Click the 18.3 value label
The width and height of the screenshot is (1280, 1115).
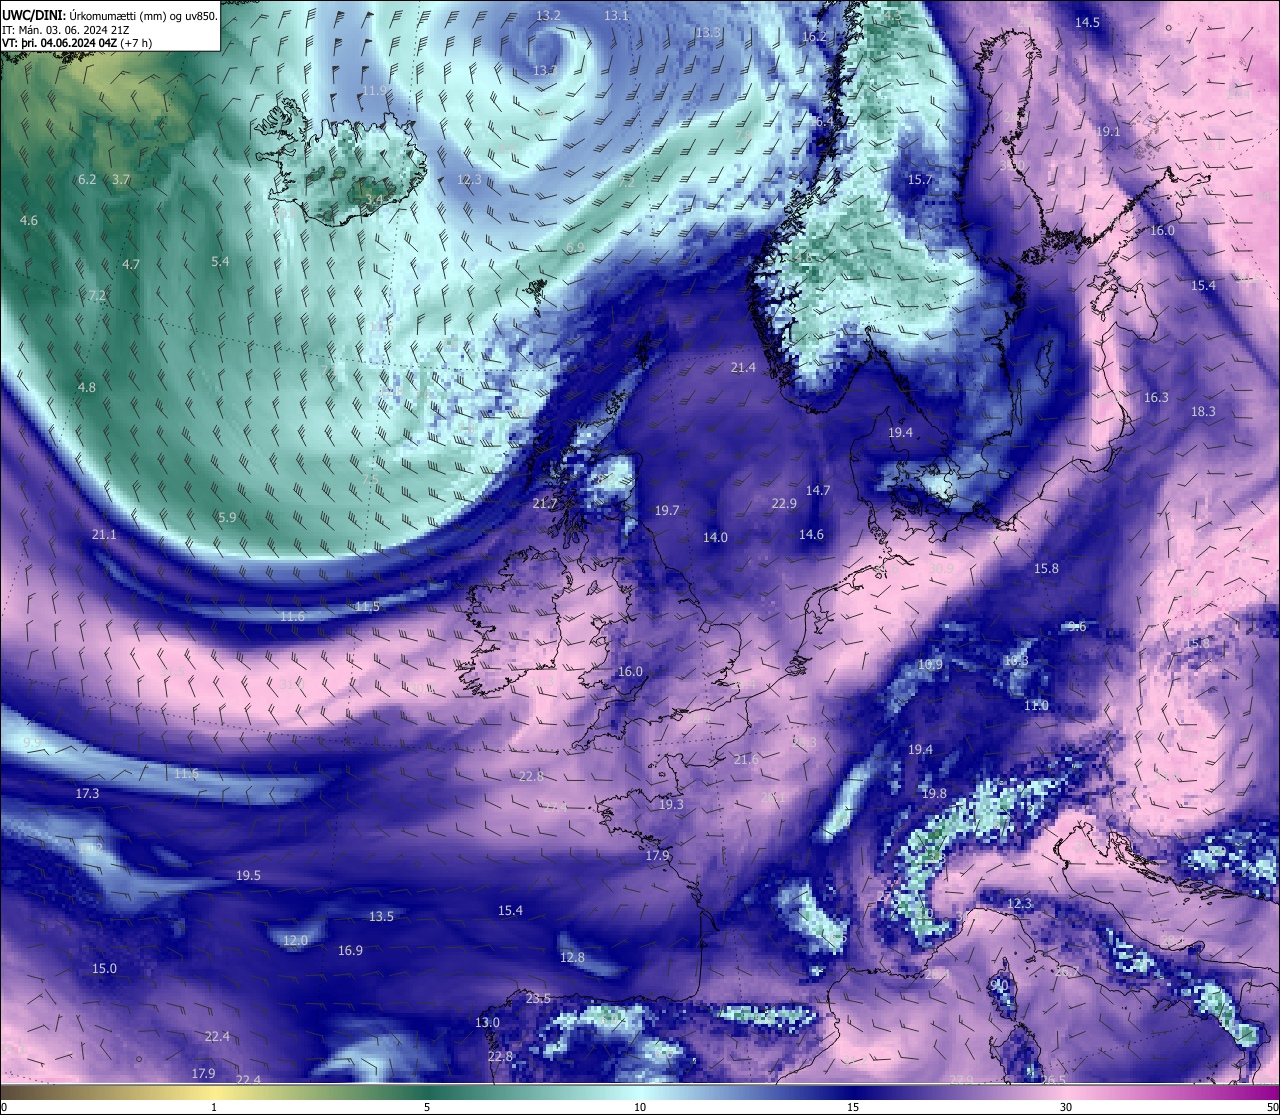[x=1203, y=411]
